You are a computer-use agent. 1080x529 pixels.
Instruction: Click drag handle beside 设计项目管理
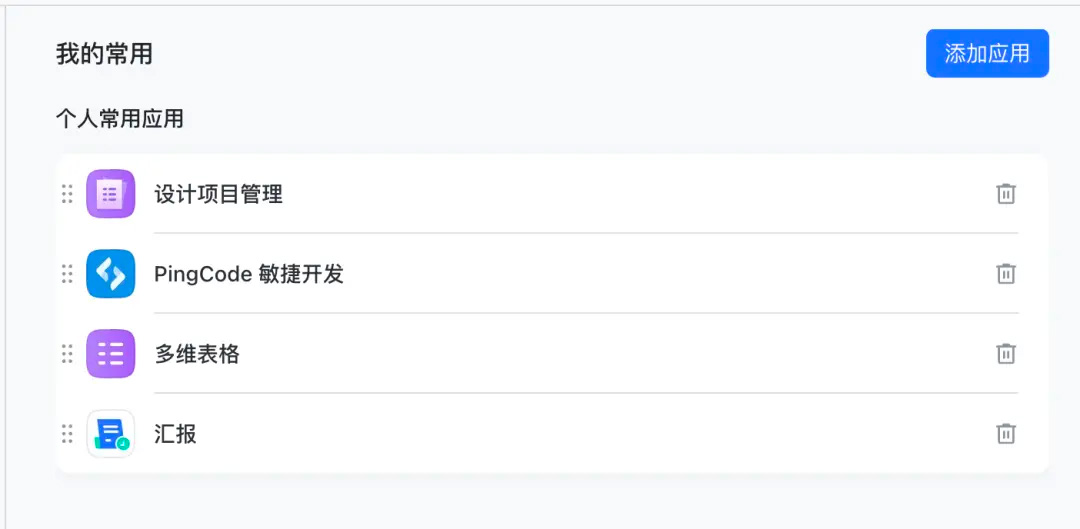coord(67,194)
